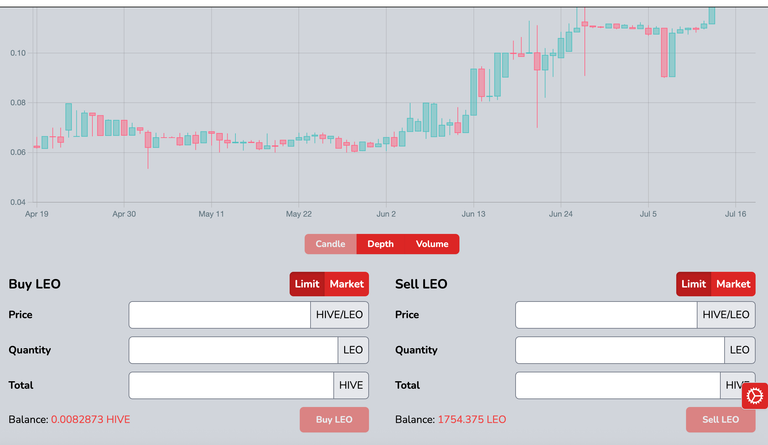Select Limit order in Sell LEO
The height and width of the screenshot is (445, 768).
coord(694,284)
